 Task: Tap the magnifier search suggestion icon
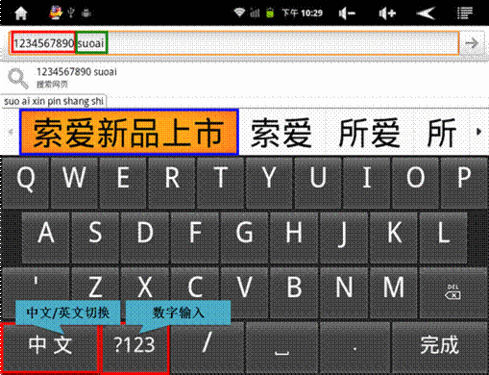[18, 78]
